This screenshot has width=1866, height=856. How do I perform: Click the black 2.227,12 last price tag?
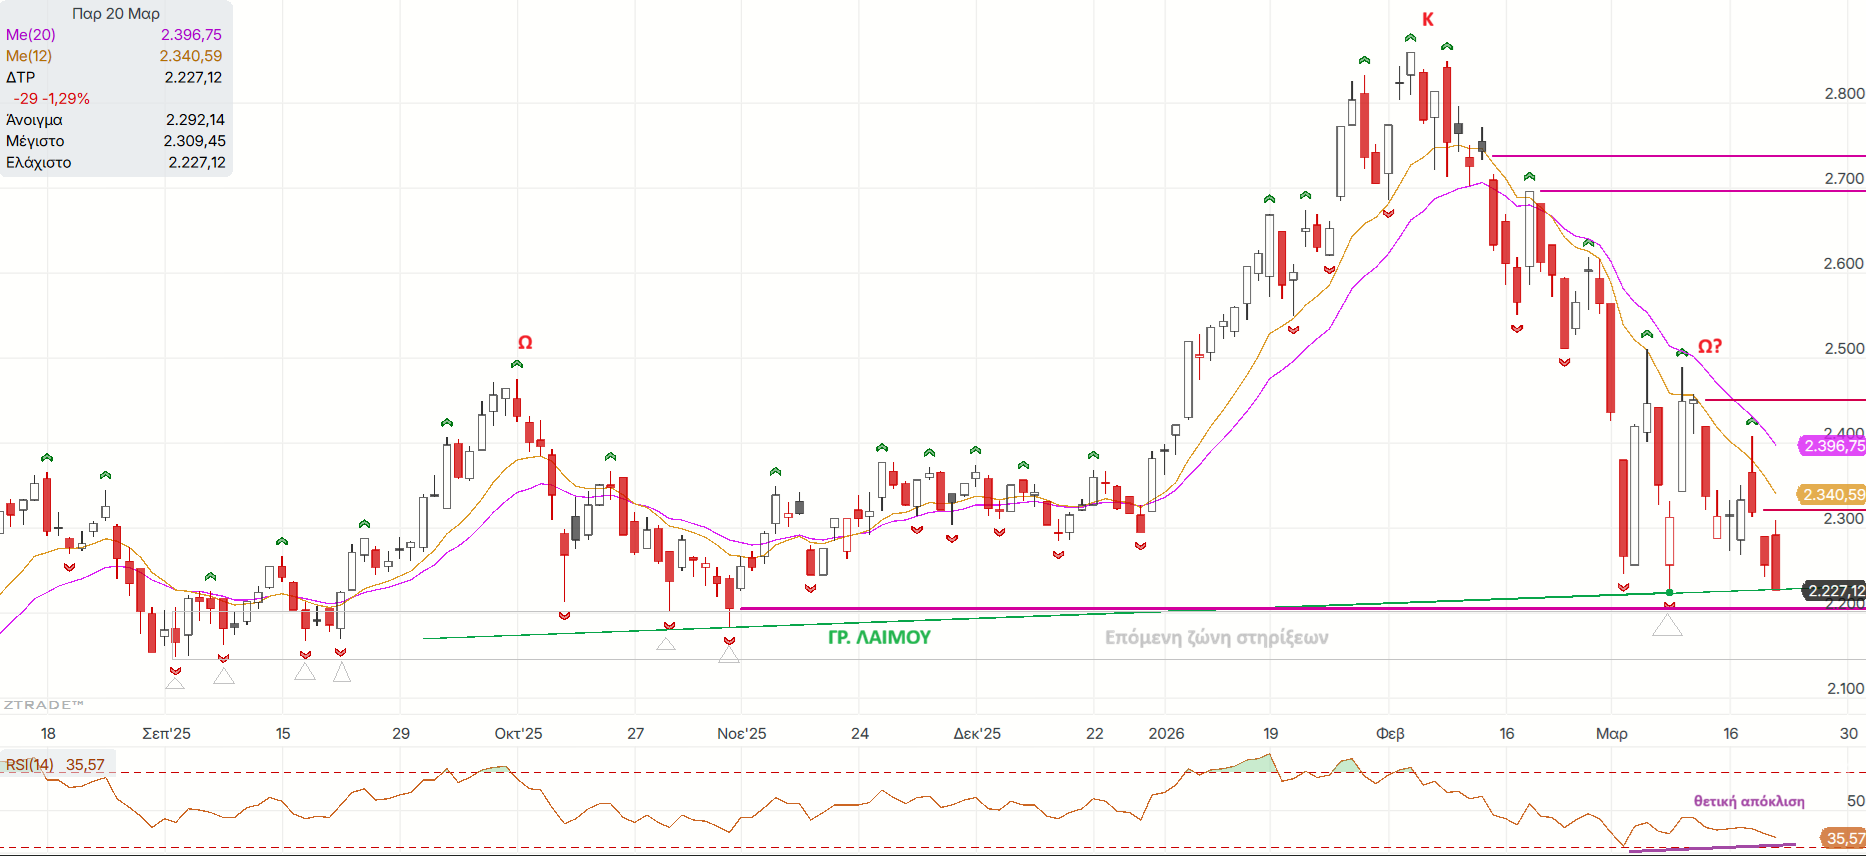tap(1834, 591)
